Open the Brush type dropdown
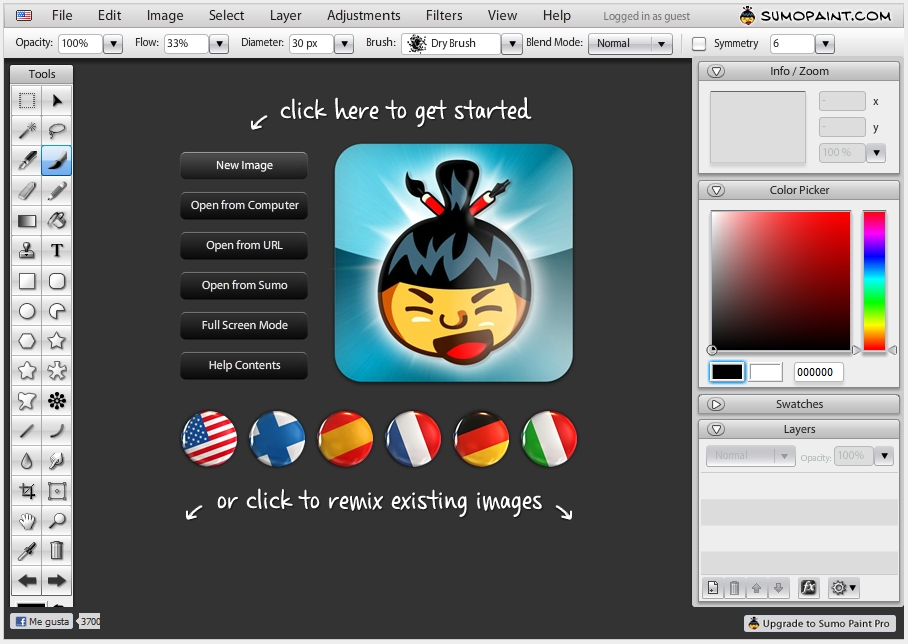 tap(511, 44)
